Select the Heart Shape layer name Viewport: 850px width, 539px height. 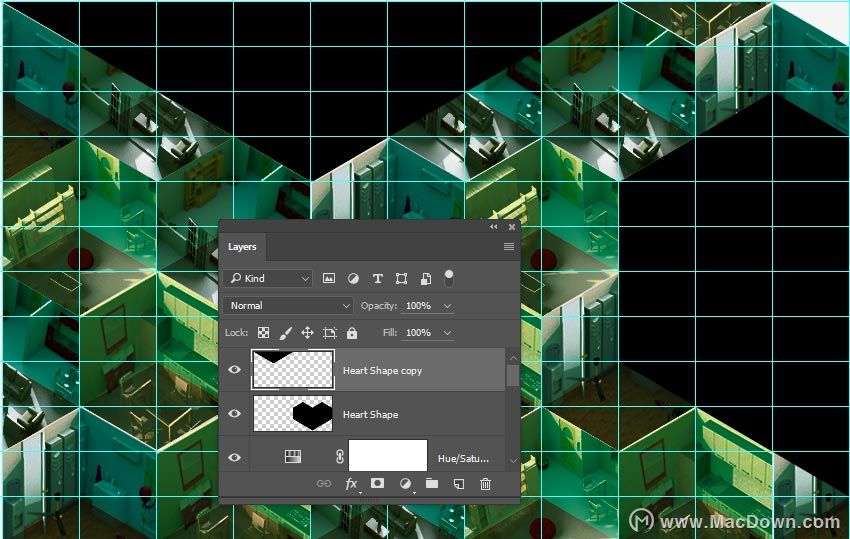pyautogui.click(x=370, y=414)
